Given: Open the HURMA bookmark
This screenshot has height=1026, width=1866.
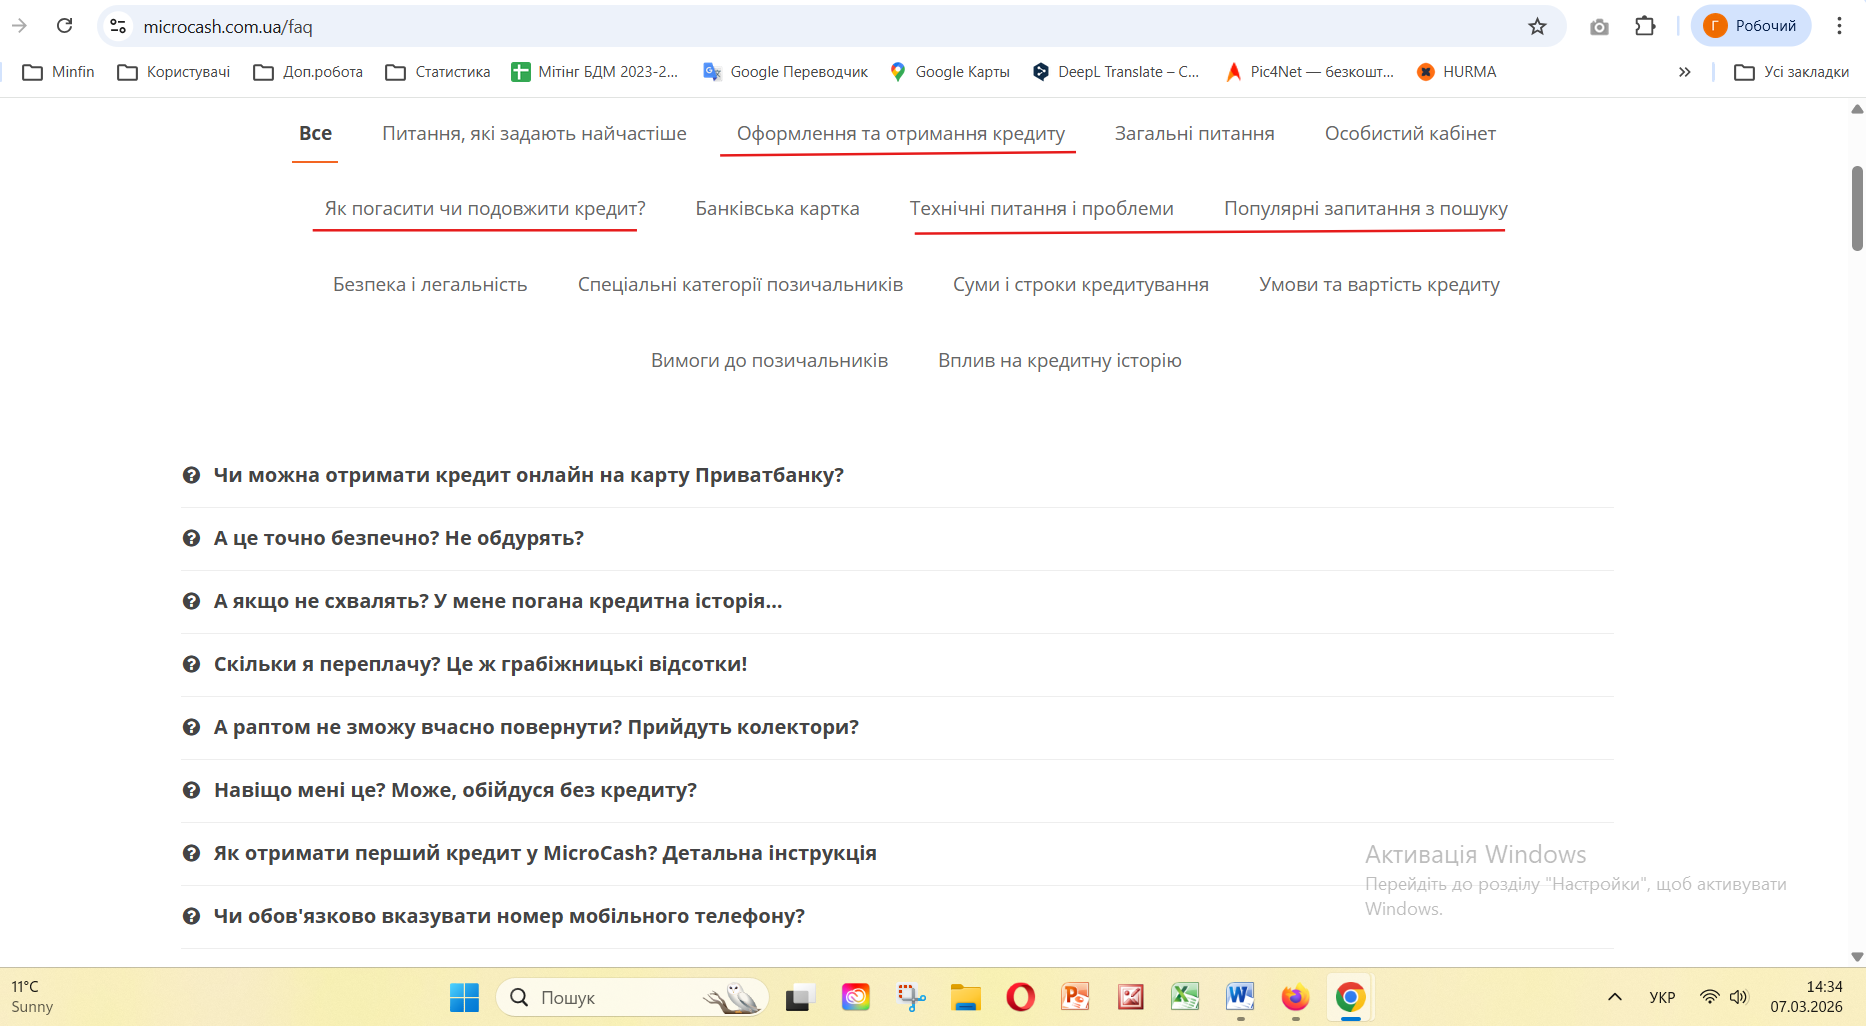Looking at the screenshot, I should click(x=1456, y=72).
